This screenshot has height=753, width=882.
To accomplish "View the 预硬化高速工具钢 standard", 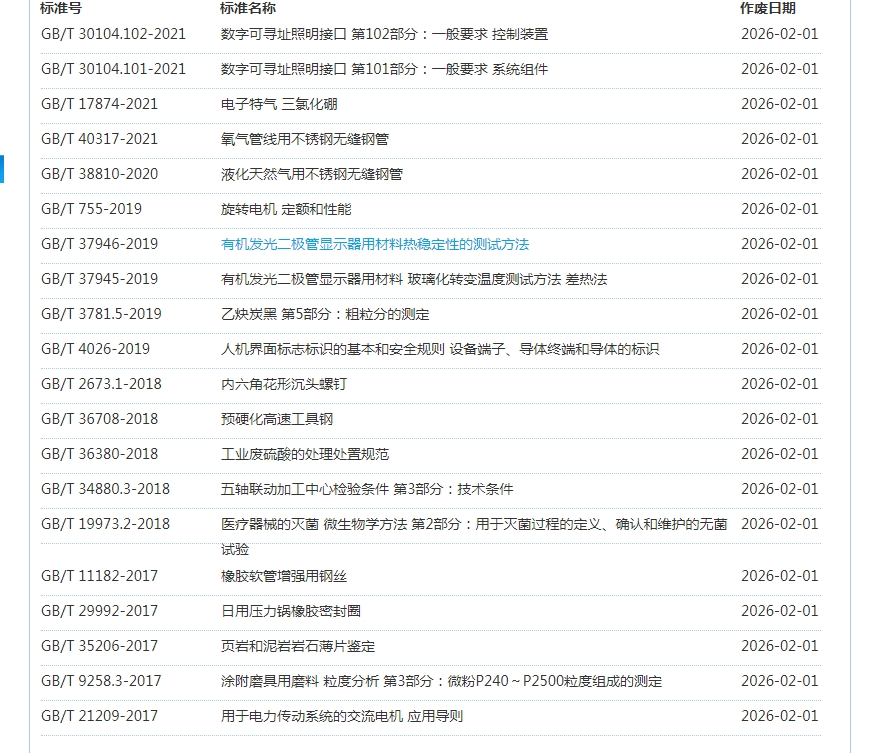I will (277, 419).
